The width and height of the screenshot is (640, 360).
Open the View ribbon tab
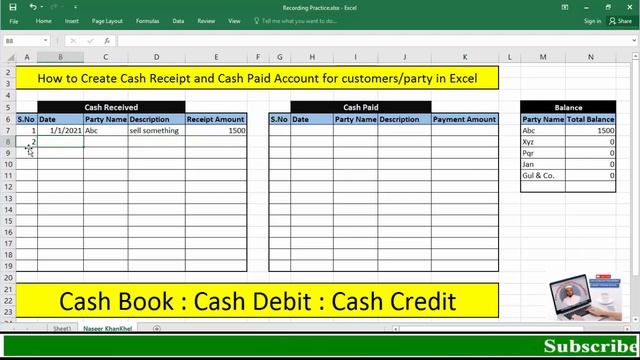234,21
